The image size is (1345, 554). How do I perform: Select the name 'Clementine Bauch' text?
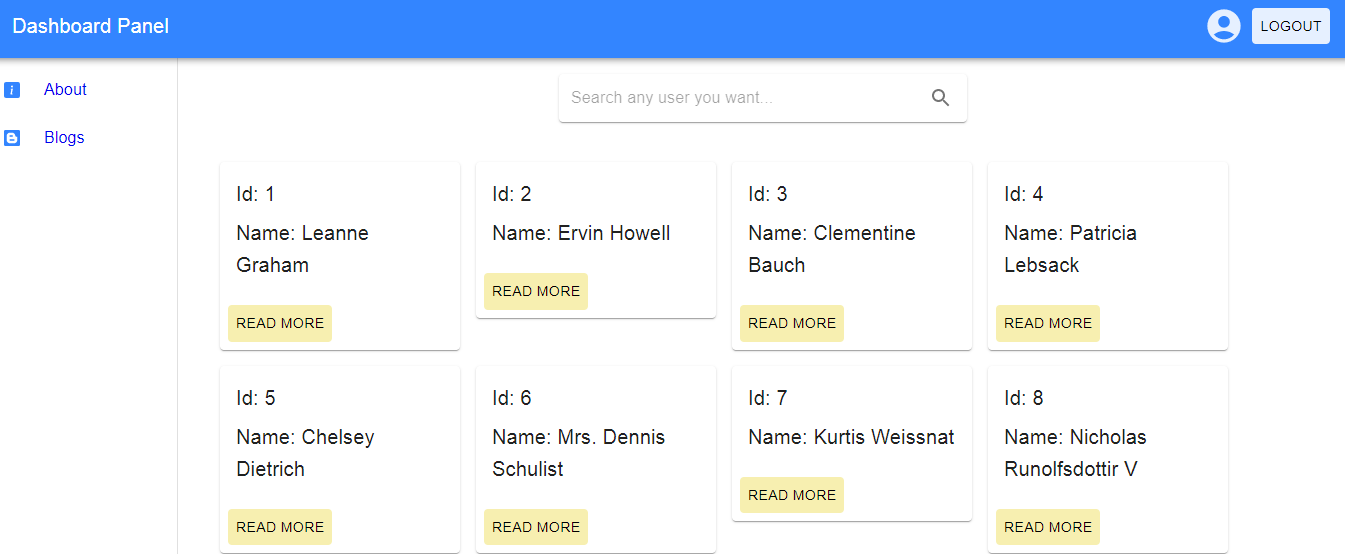pos(832,249)
